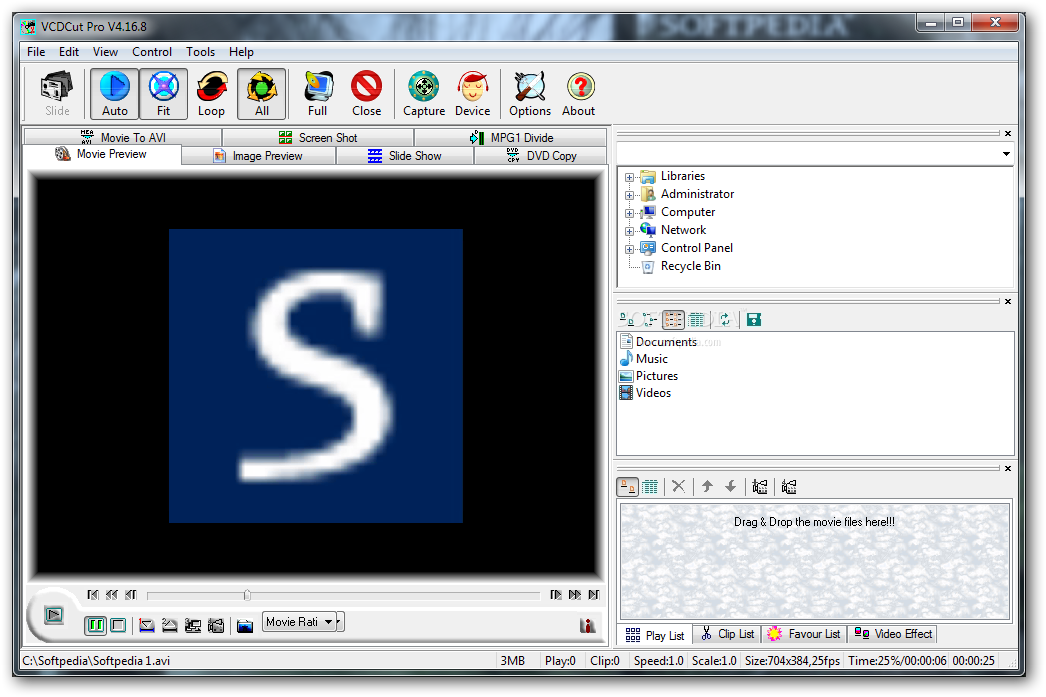Switch to the MPG1 Divide tab

[512, 137]
